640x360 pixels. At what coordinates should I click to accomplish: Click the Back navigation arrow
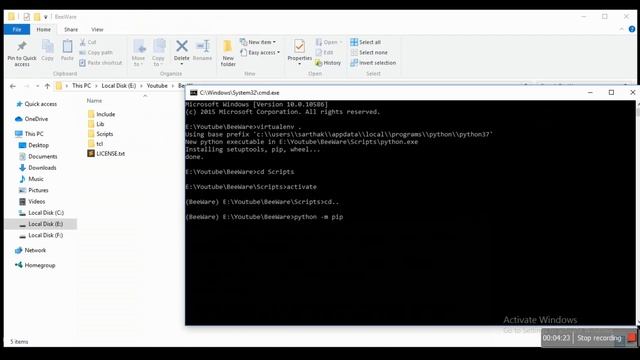[x=13, y=86]
